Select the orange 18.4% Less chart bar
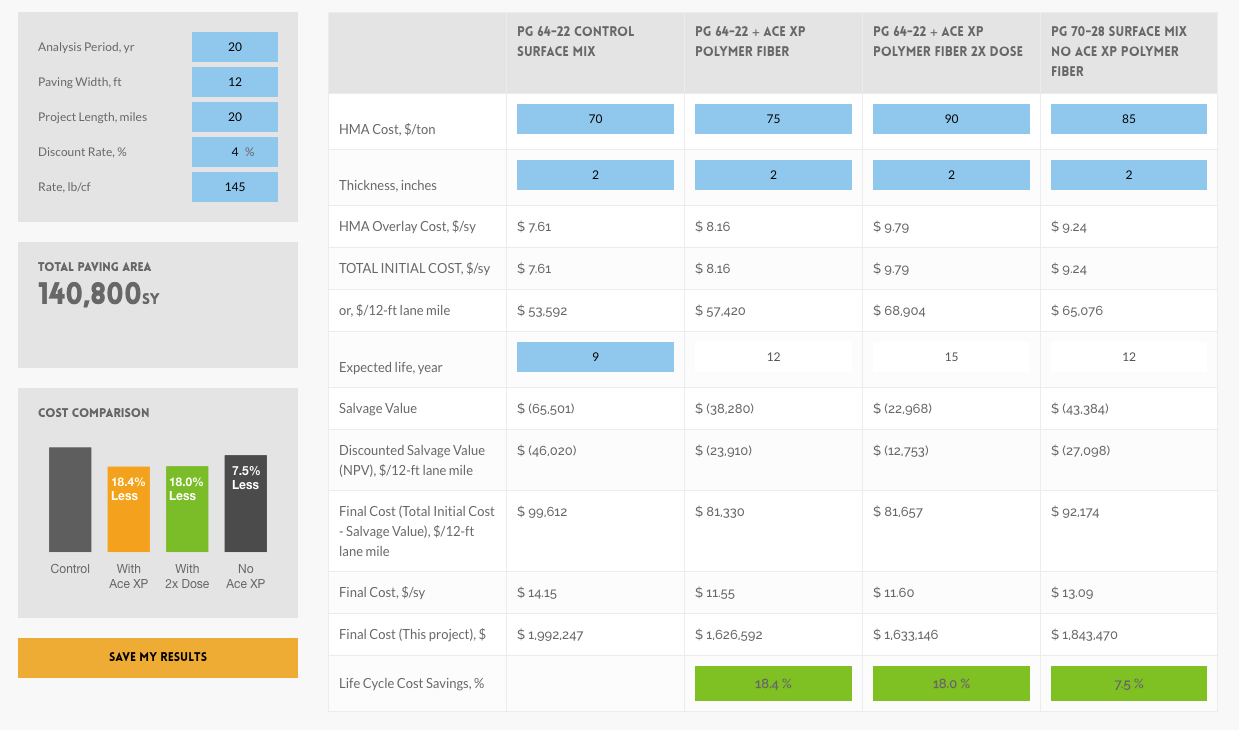Screen dimensions: 1239x730 tap(129, 509)
